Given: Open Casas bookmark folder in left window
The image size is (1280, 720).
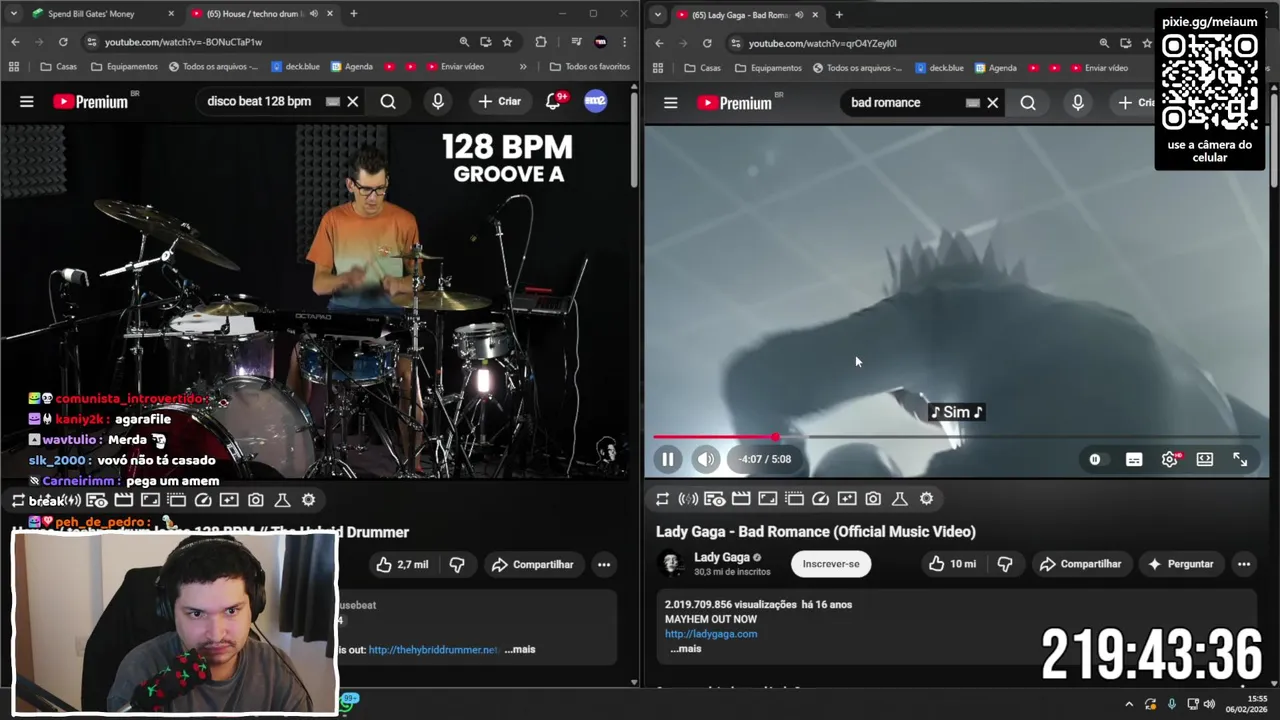Looking at the screenshot, I should click(59, 67).
